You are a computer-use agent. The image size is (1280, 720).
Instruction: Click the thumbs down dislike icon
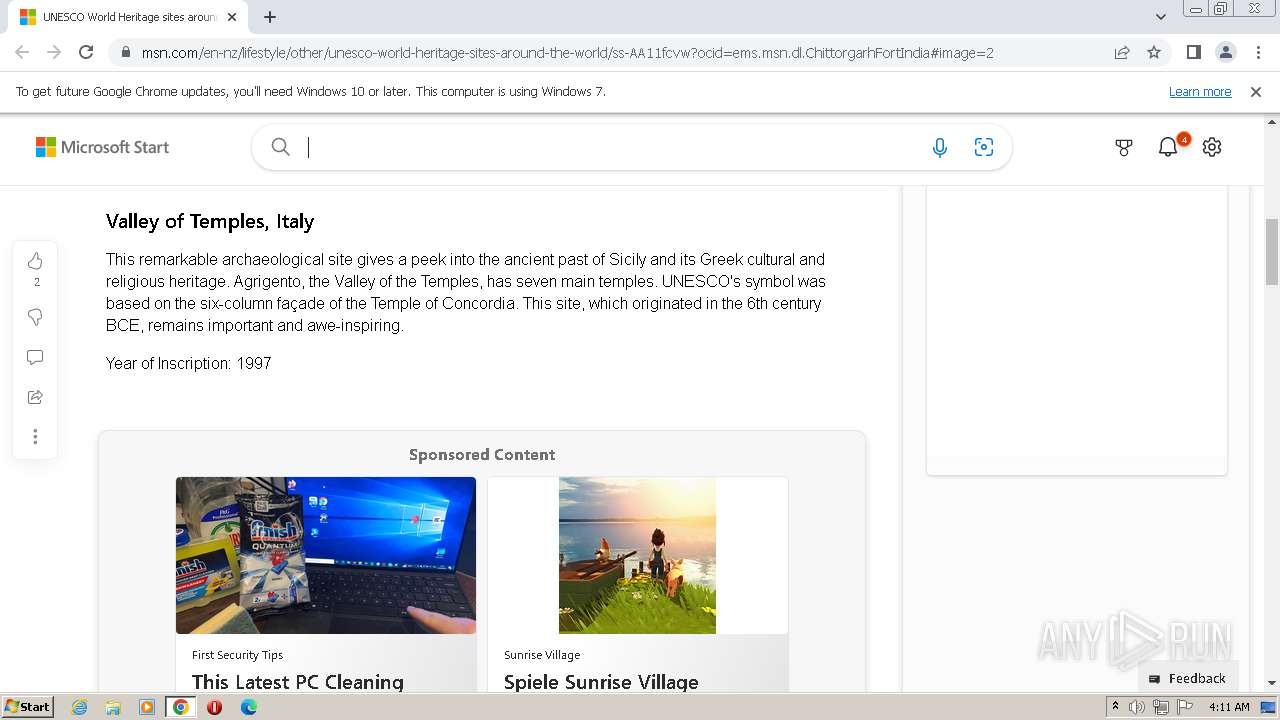tap(35, 317)
